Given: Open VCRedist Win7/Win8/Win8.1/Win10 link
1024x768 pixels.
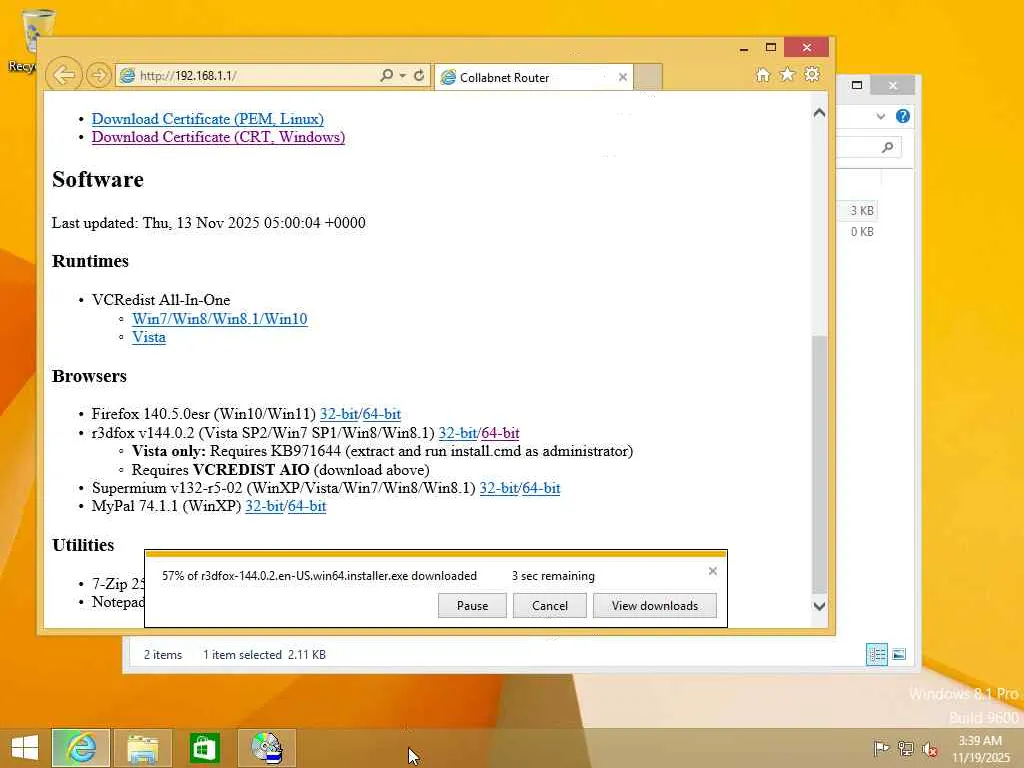Looking at the screenshot, I should pos(219,319).
